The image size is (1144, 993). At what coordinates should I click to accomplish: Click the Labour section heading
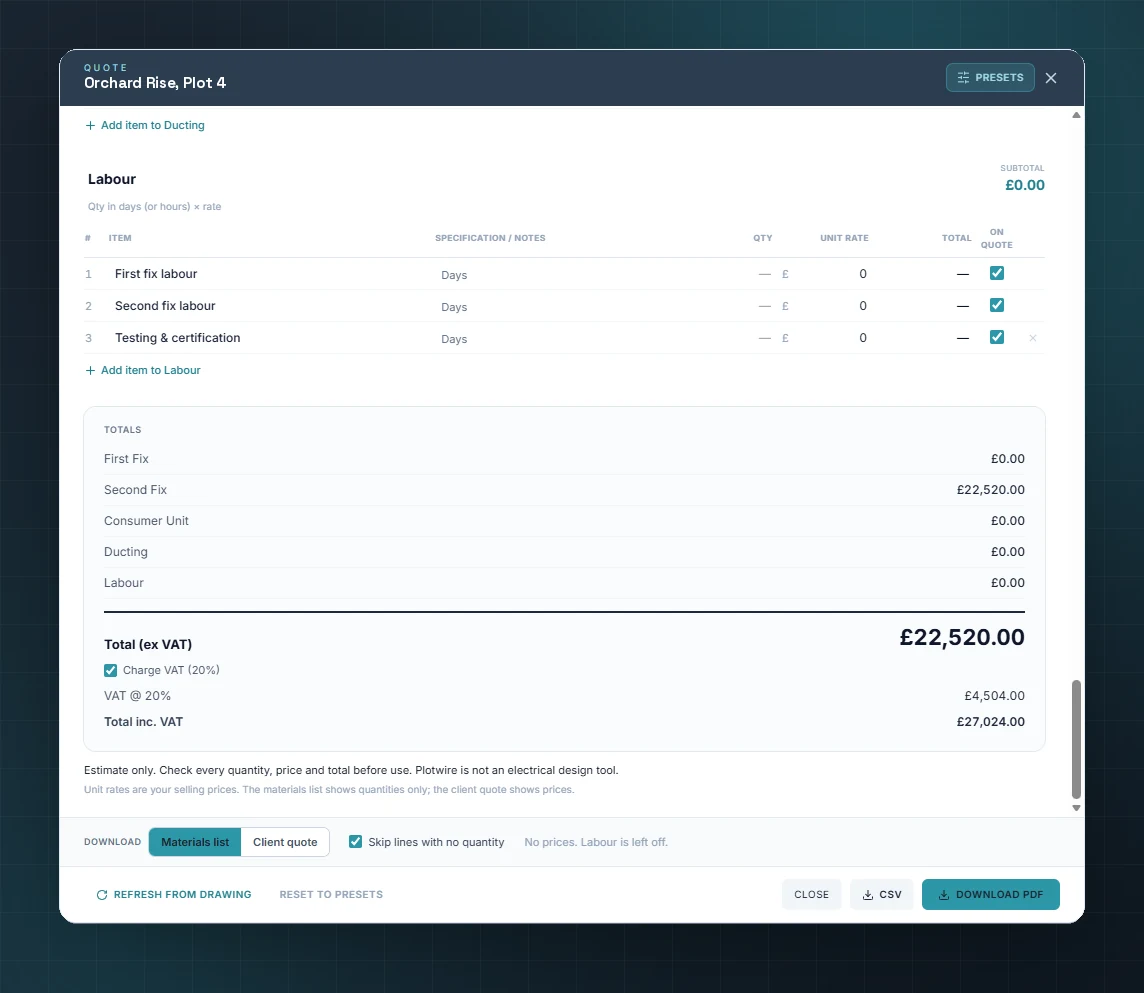[112, 179]
